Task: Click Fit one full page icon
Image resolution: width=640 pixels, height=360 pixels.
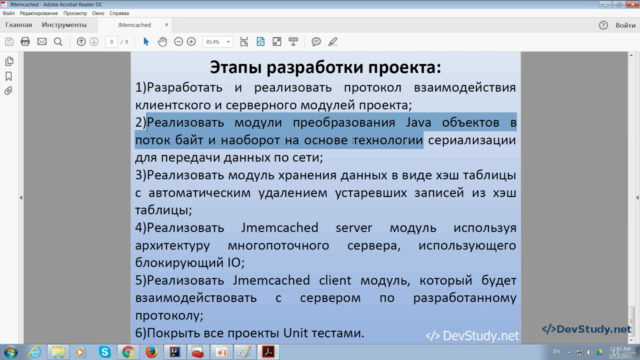Action: [260, 42]
